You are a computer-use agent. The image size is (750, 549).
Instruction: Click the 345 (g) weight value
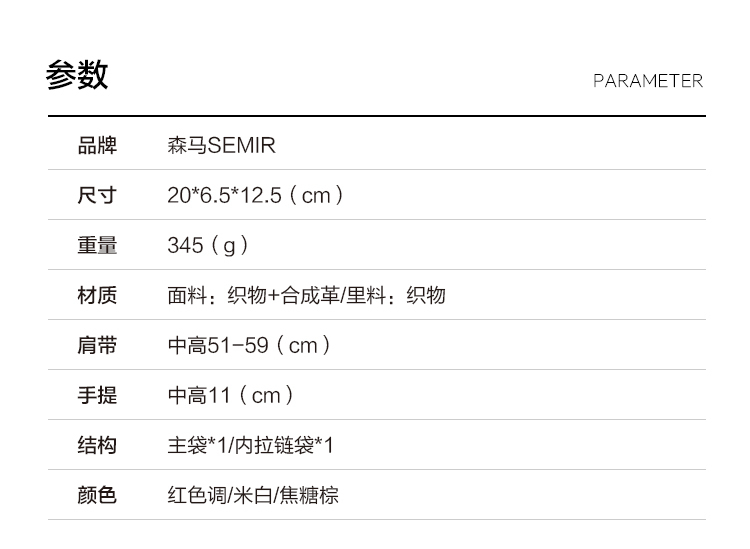pos(208,246)
